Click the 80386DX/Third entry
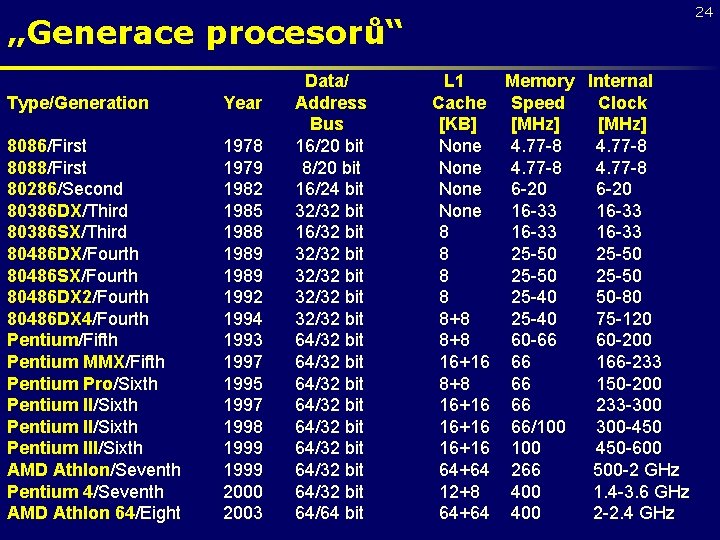The image size is (720, 540). coord(68,211)
